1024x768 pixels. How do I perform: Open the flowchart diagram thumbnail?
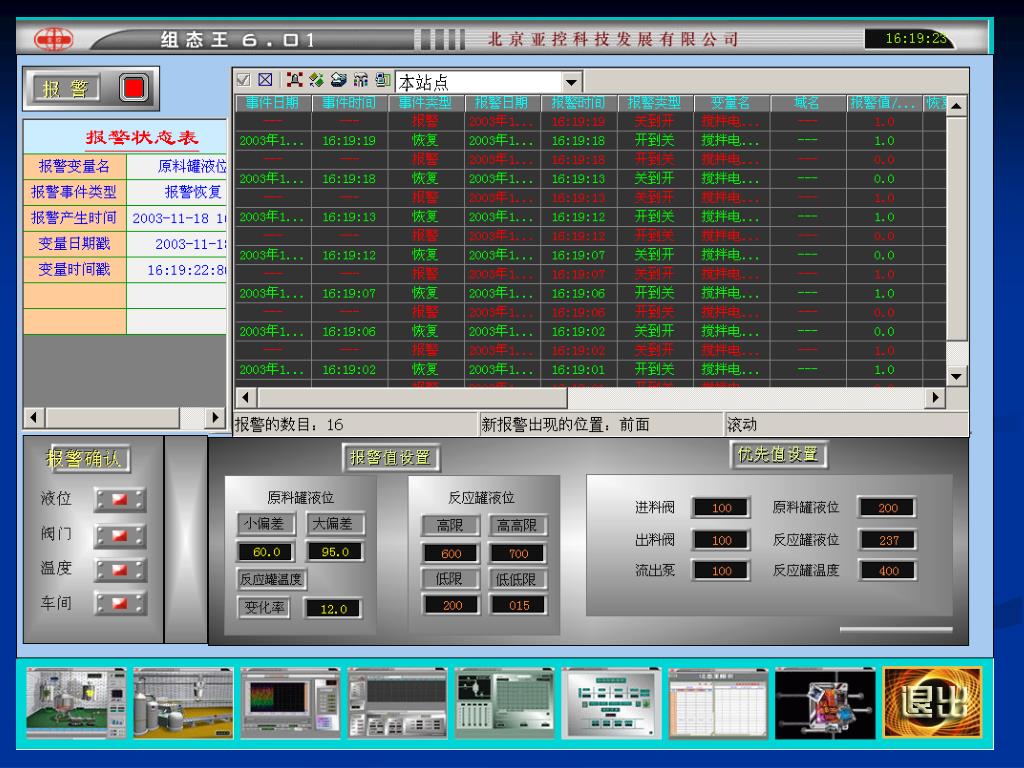[x=611, y=703]
